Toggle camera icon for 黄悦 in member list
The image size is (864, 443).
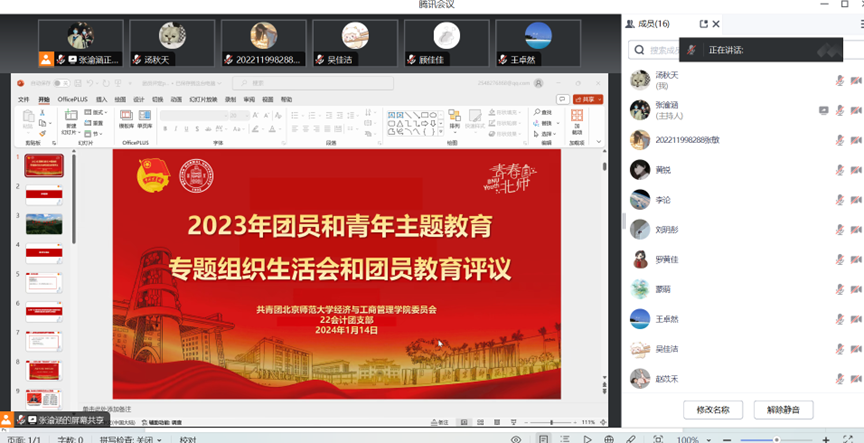click(855, 170)
